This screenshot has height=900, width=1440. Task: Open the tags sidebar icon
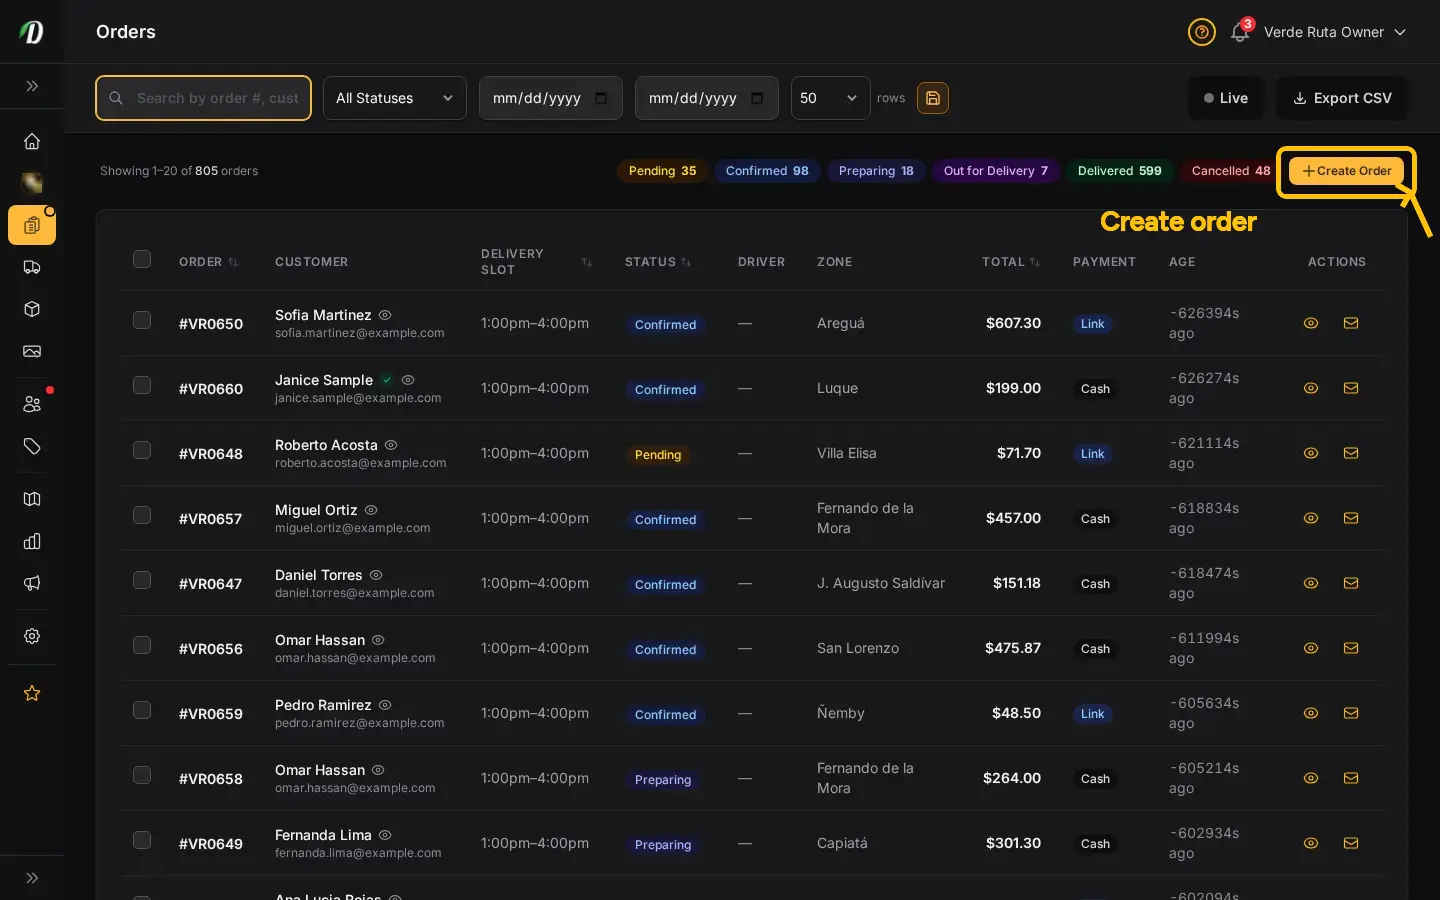point(32,446)
